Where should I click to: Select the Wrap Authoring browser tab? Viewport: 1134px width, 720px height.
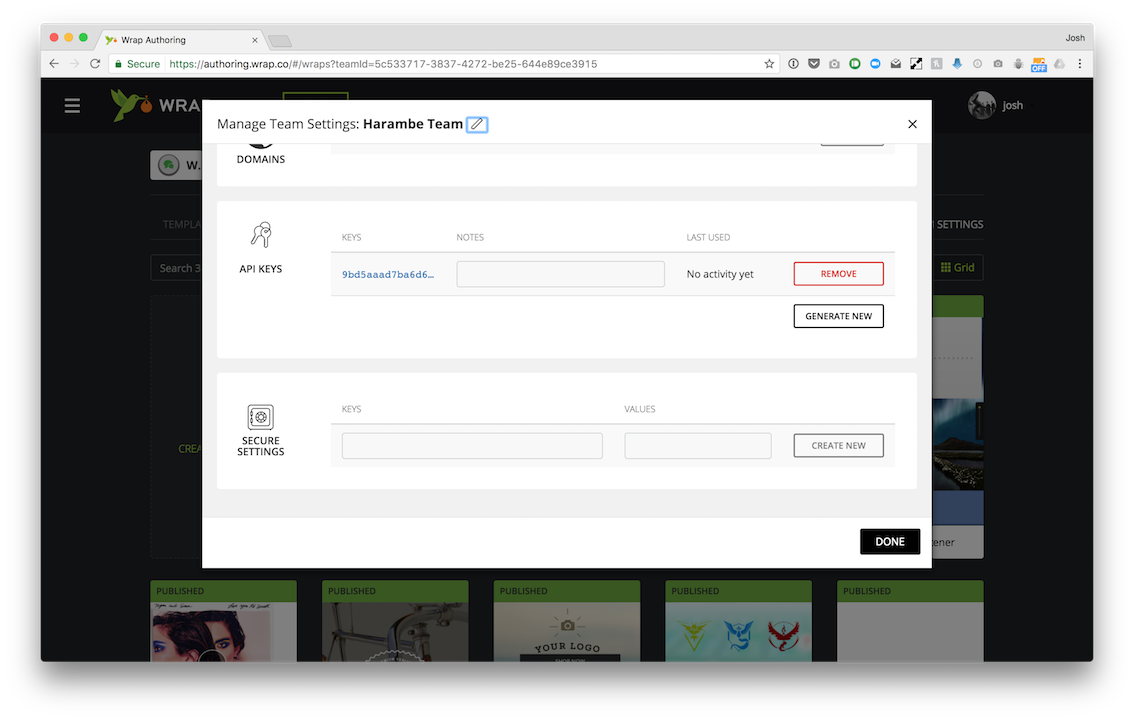click(x=181, y=40)
